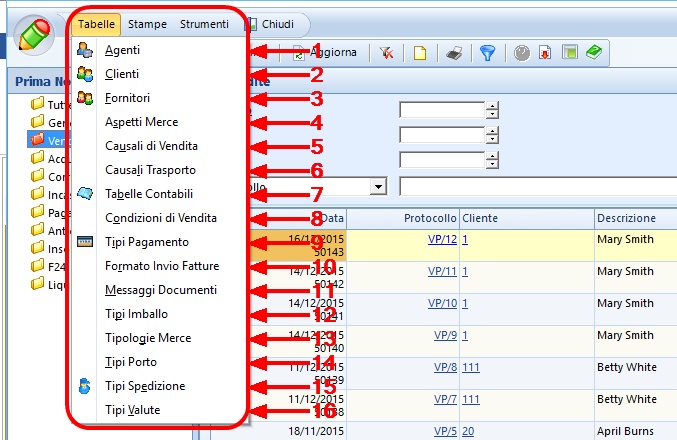This screenshot has width=677, height=440.
Task: Sort by the Descrizione column header
Action: pos(626,218)
